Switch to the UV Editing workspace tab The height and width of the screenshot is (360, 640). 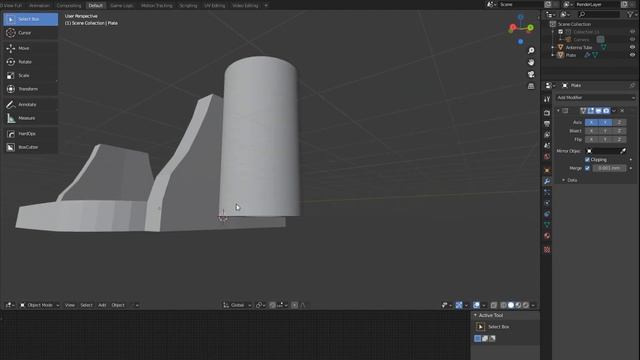pos(214,6)
